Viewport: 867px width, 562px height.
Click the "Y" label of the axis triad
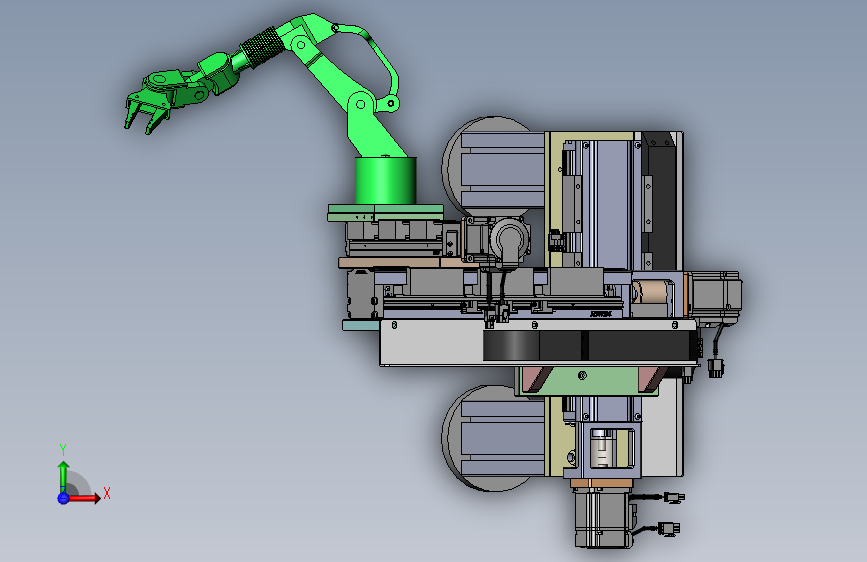click(x=63, y=450)
